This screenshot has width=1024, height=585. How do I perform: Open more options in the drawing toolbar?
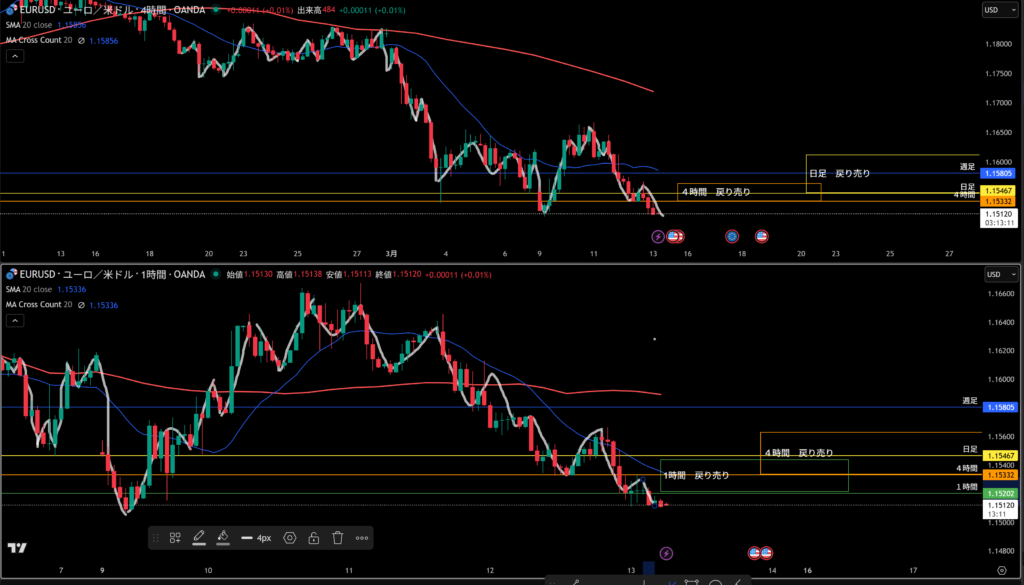pos(362,538)
